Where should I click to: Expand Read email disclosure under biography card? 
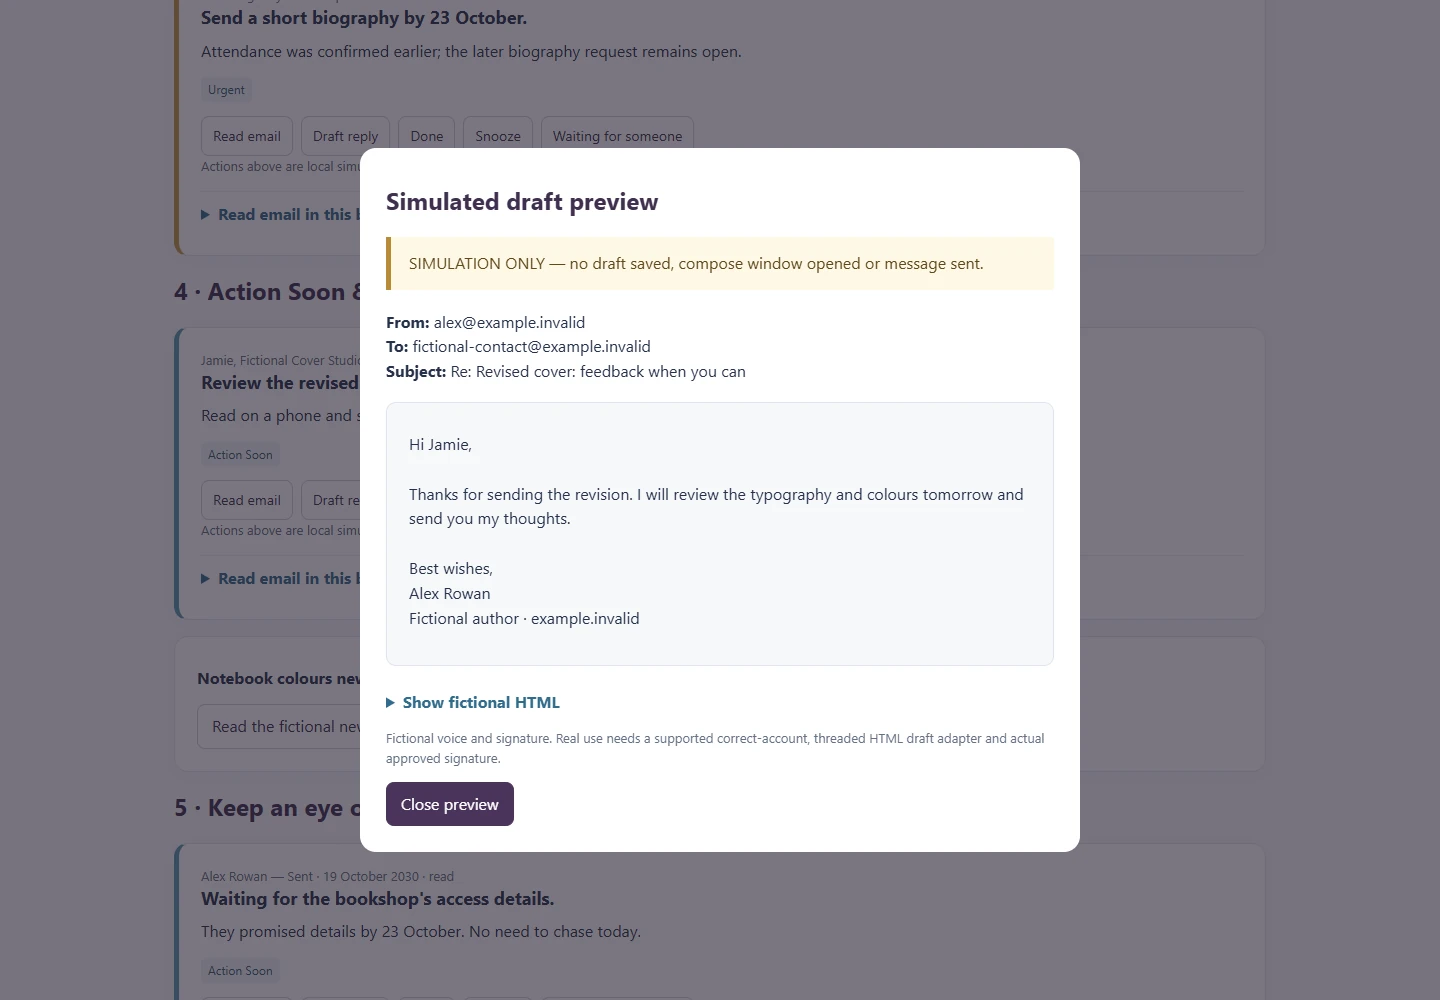coord(281,215)
